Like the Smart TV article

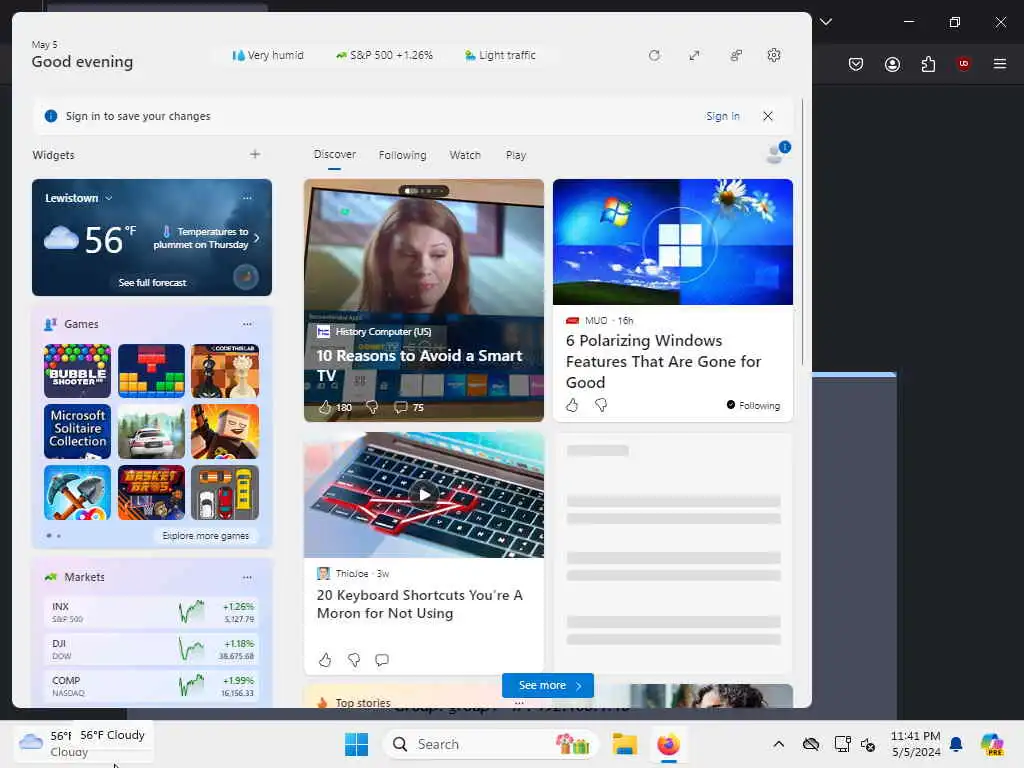325,408
